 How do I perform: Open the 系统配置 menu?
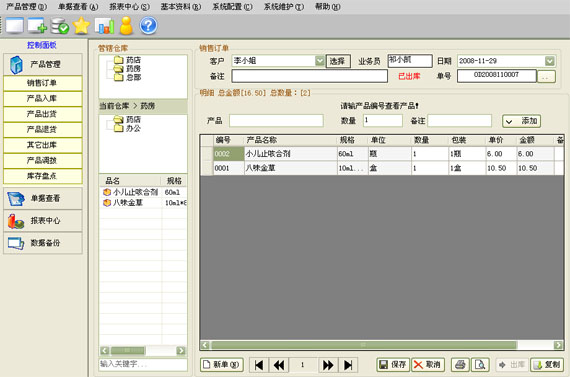point(232,7)
